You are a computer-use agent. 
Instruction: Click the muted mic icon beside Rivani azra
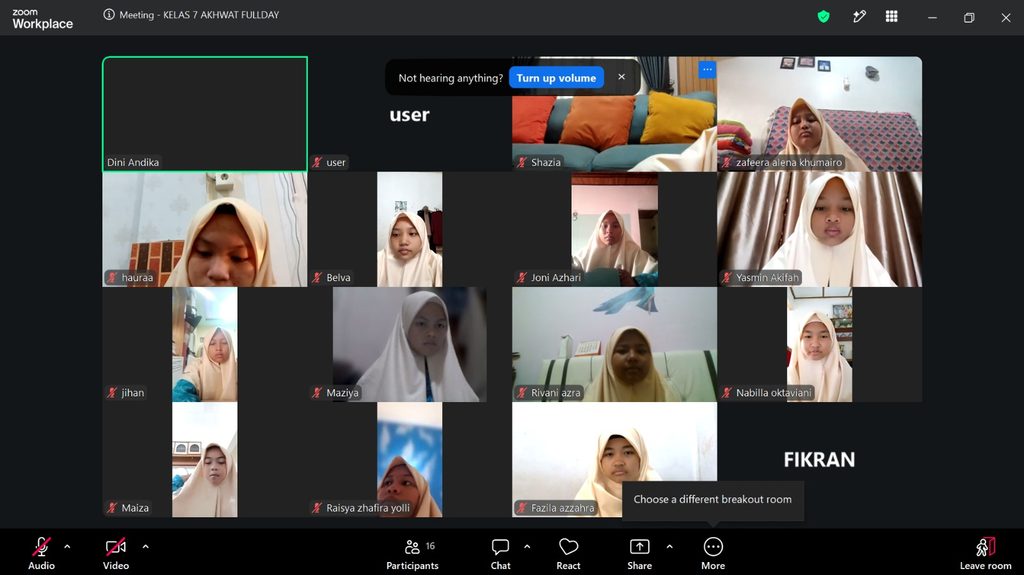(x=522, y=393)
